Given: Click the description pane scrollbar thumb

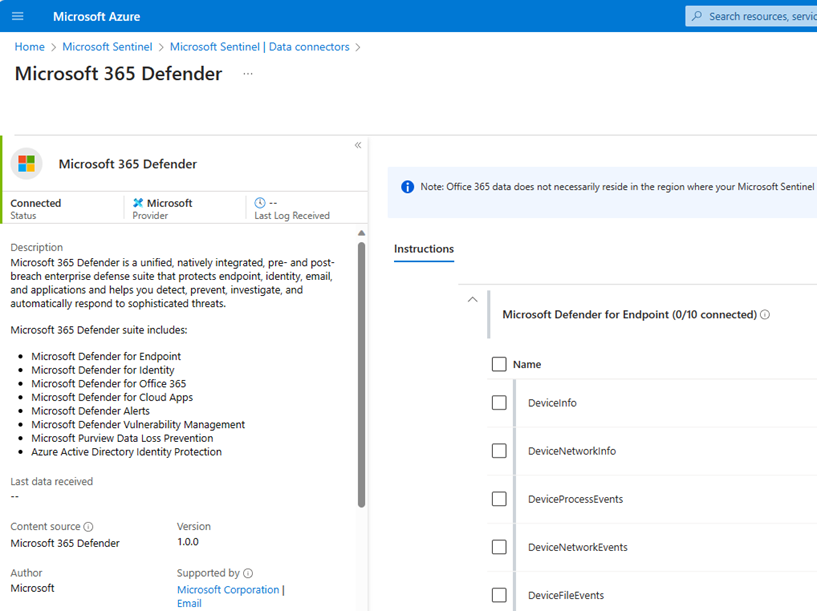Looking at the screenshot, I should click(362, 375).
